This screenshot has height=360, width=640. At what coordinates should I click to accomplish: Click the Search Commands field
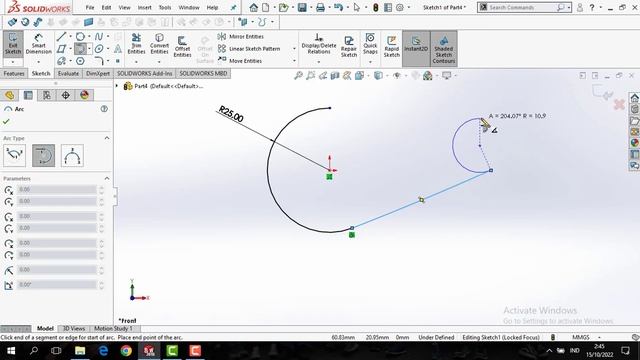pos(518,7)
